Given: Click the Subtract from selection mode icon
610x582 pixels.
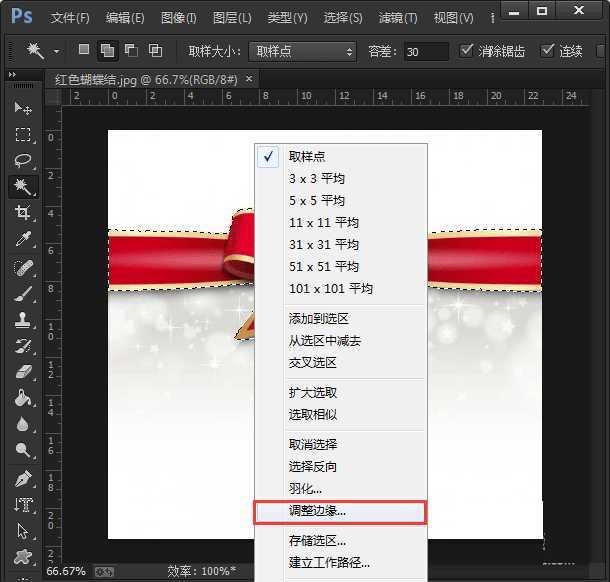Looking at the screenshot, I should [x=131, y=51].
